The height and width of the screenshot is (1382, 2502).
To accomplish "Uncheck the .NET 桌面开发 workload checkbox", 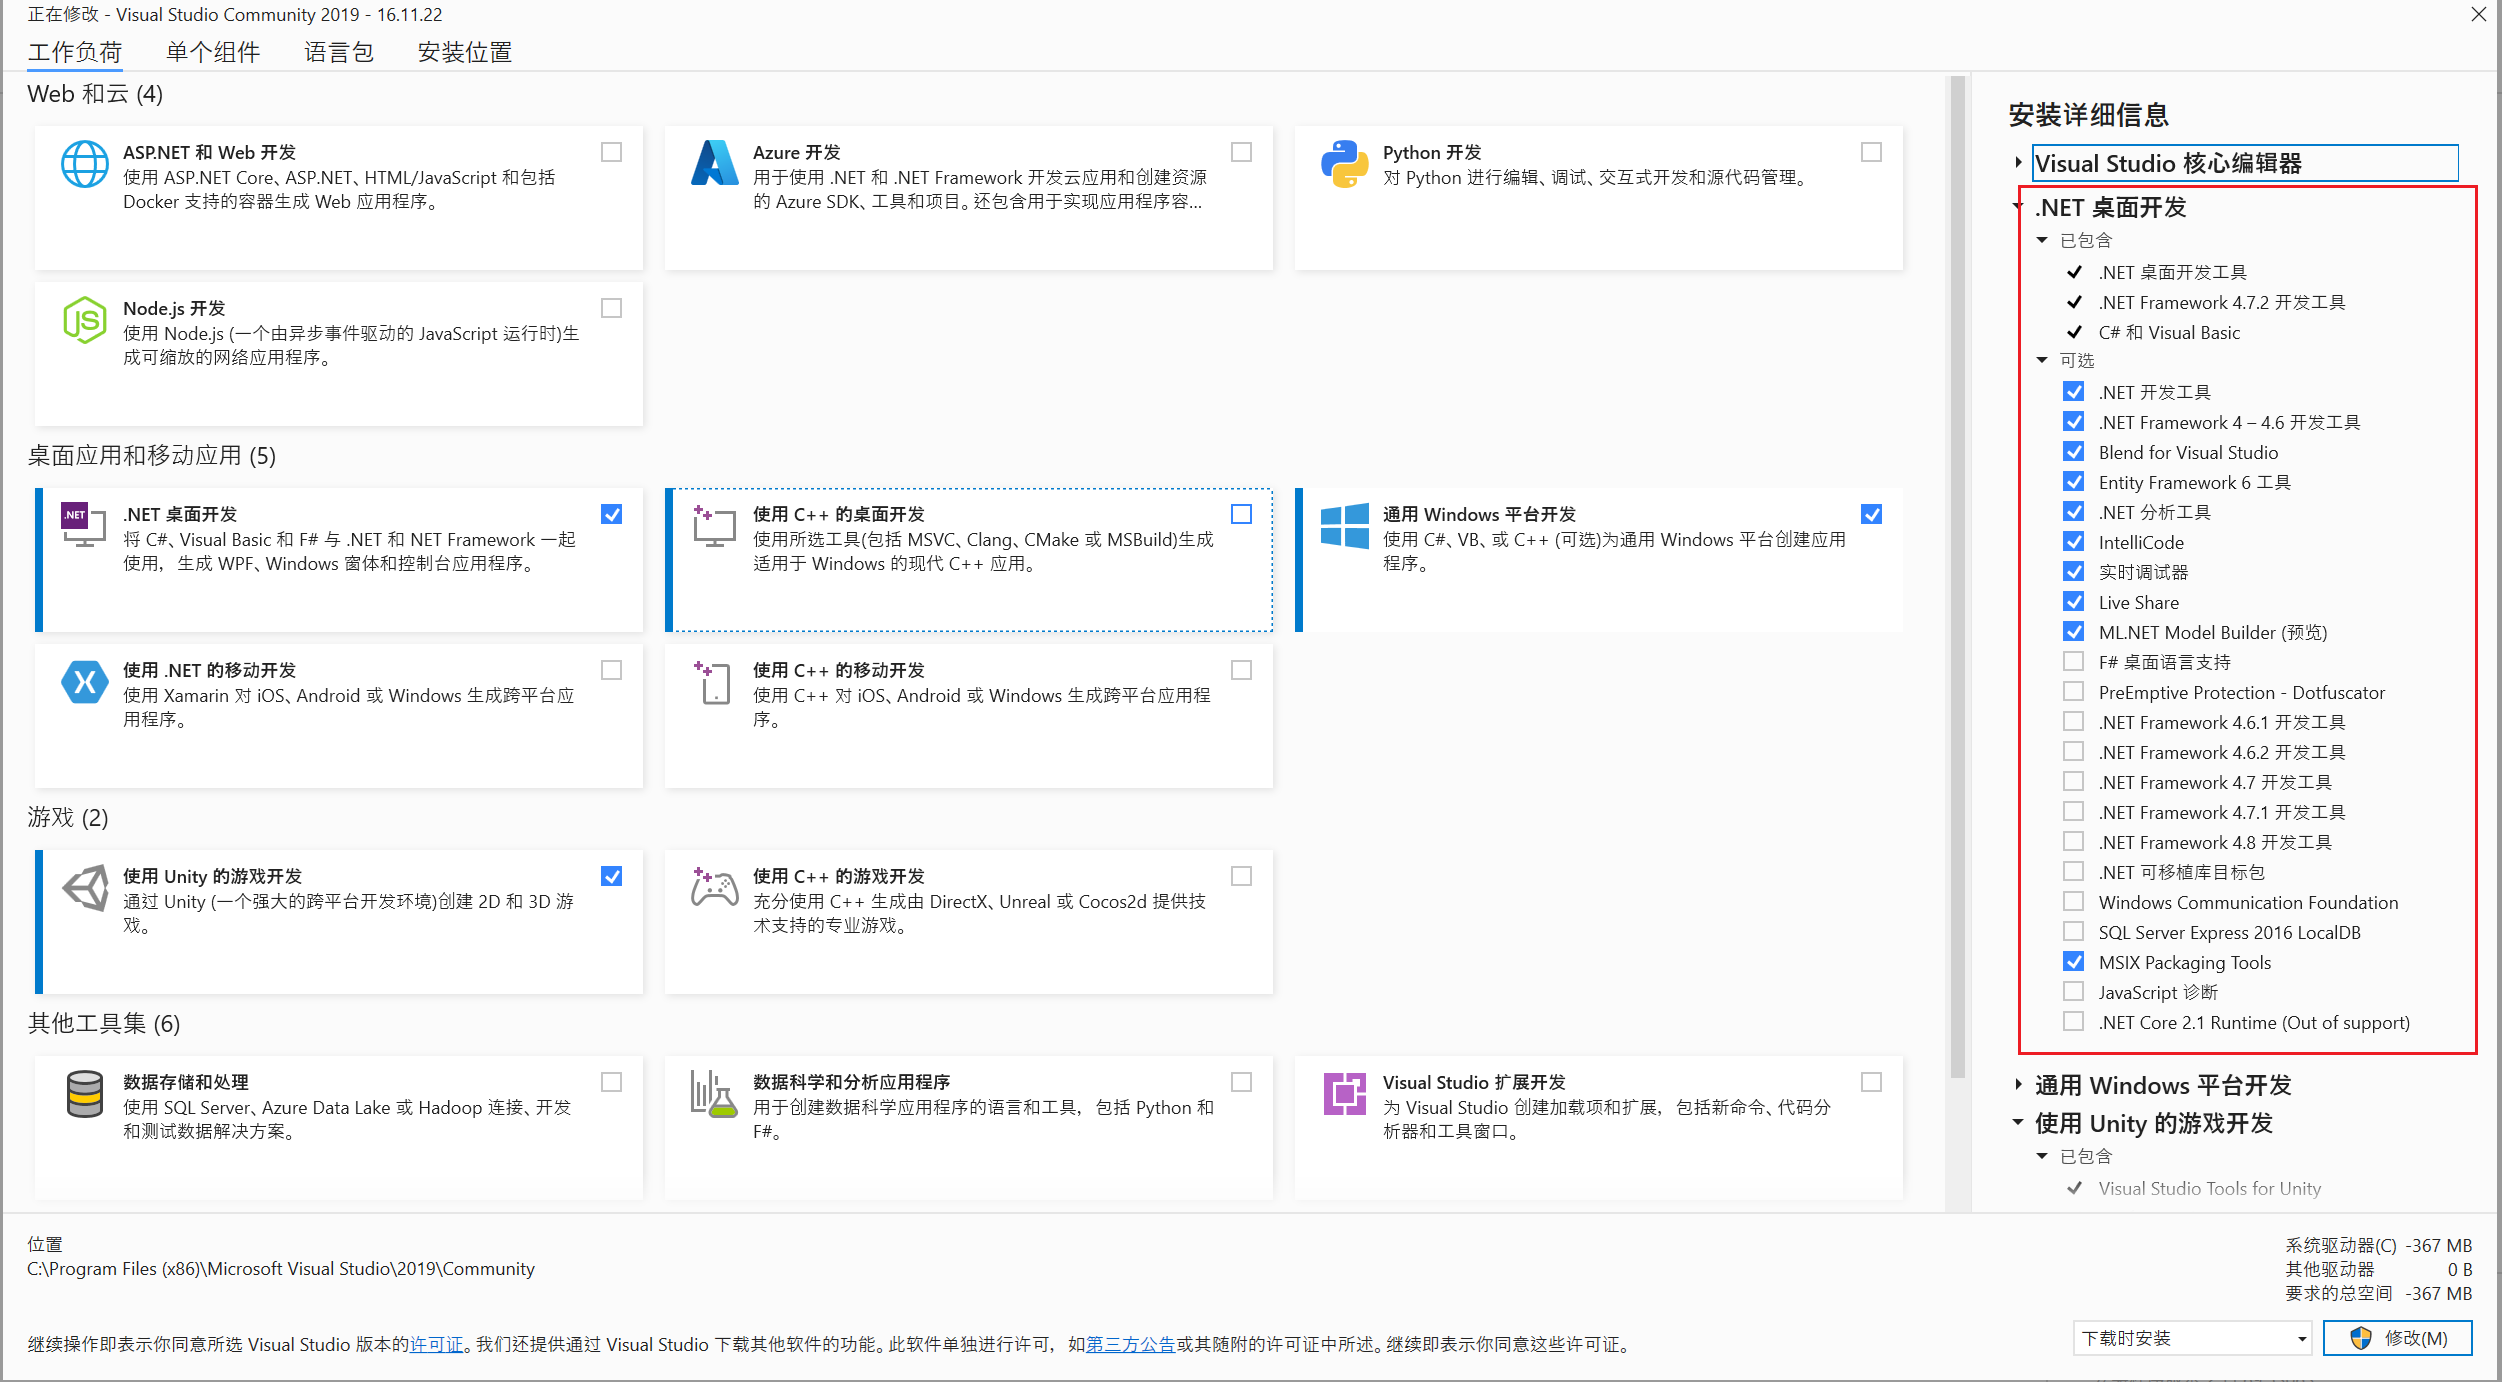I will pos(611,514).
